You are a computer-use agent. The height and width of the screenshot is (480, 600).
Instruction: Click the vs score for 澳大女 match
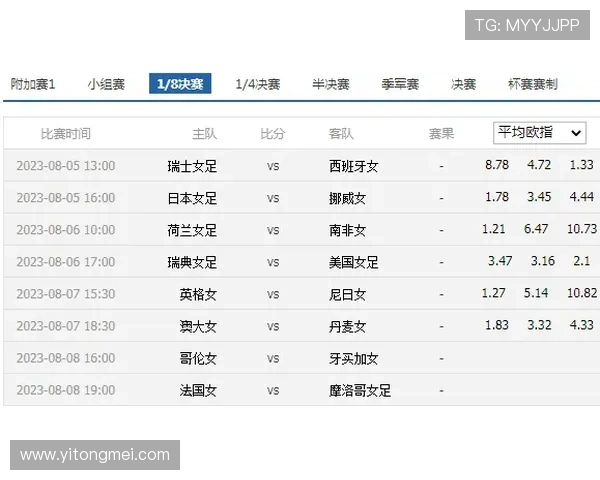(x=273, y=327)
